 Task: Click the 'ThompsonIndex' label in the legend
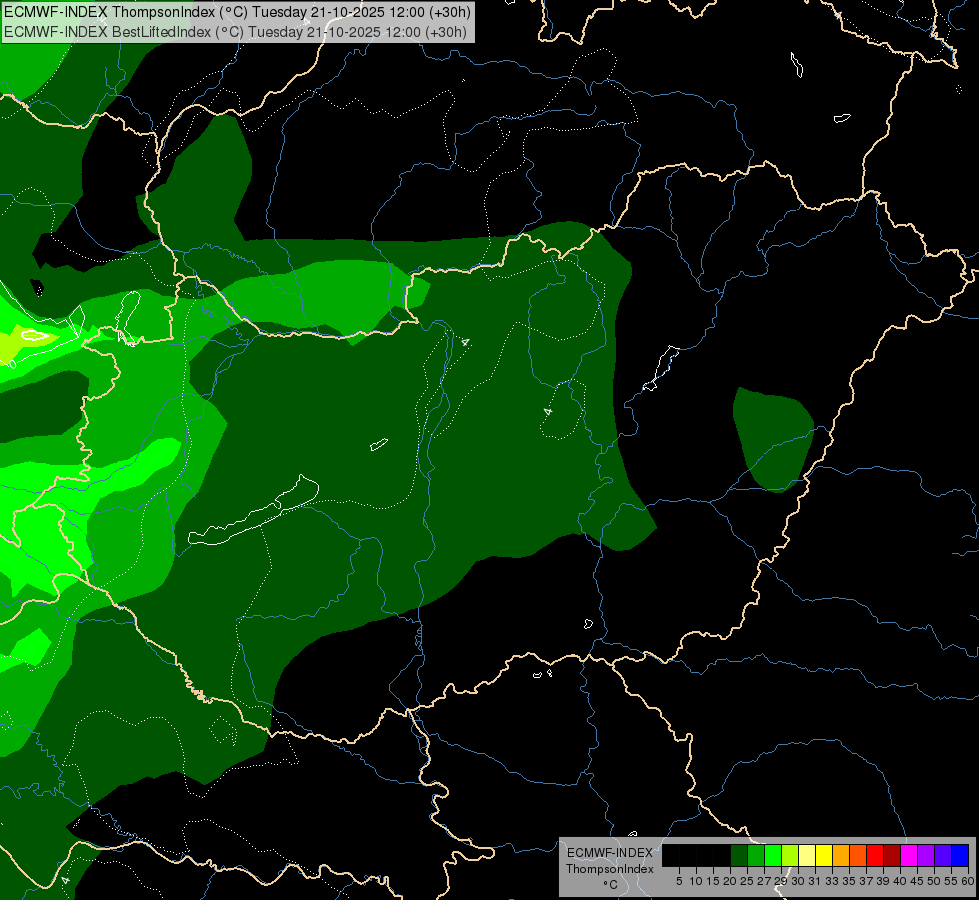click(609, 869)
